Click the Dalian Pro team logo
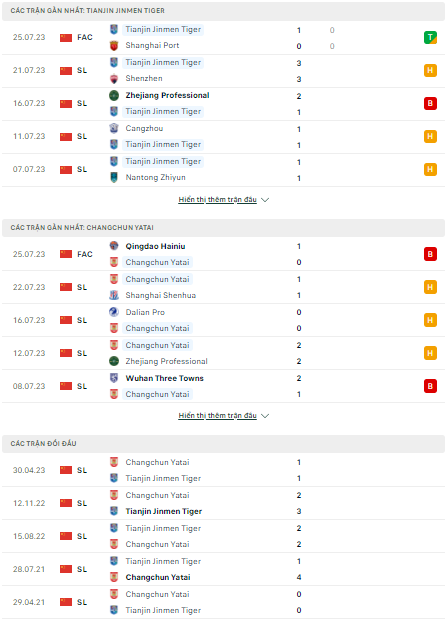The width and height of the screenshot is (446, 622). (x=114, y=312)
